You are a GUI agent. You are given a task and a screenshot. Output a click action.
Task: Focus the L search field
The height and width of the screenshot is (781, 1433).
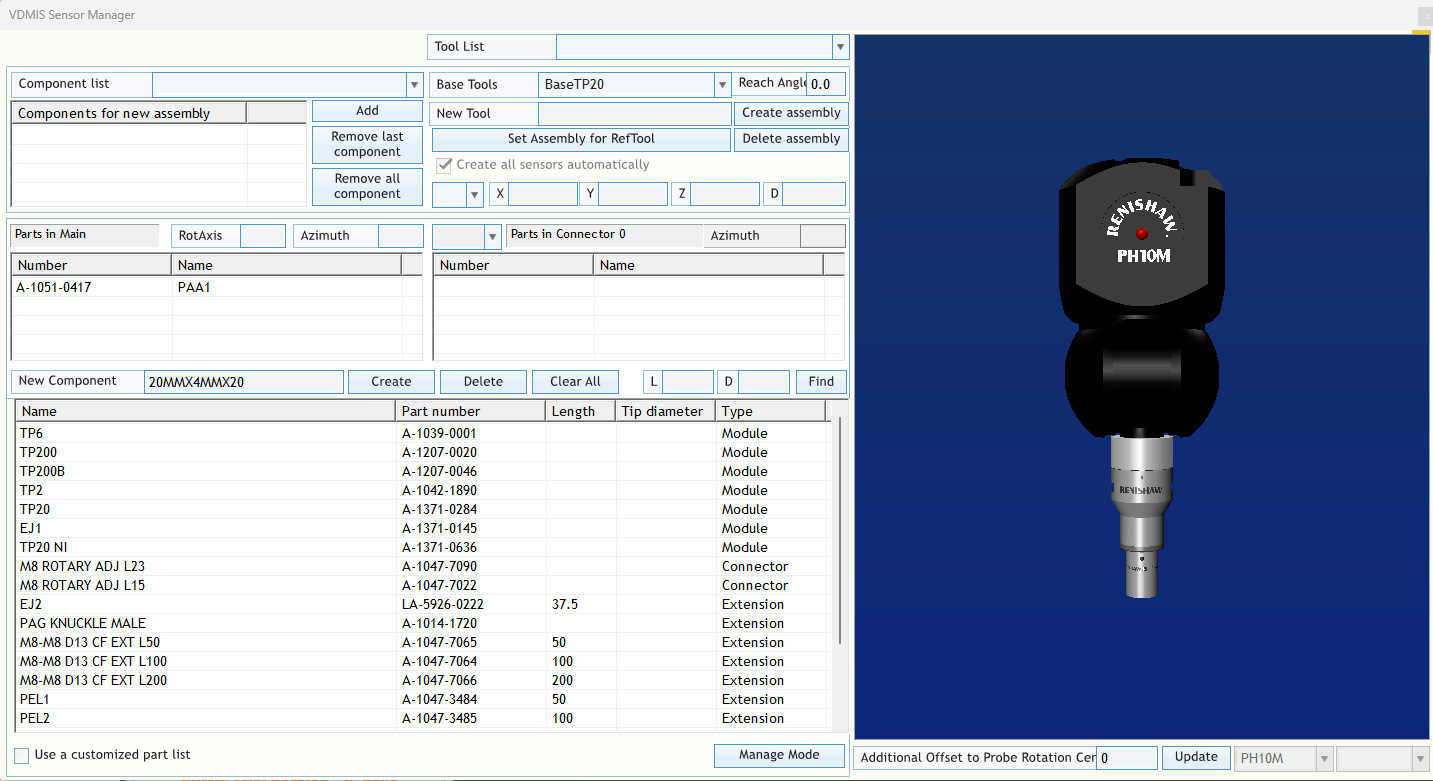[x=688, y=382]
